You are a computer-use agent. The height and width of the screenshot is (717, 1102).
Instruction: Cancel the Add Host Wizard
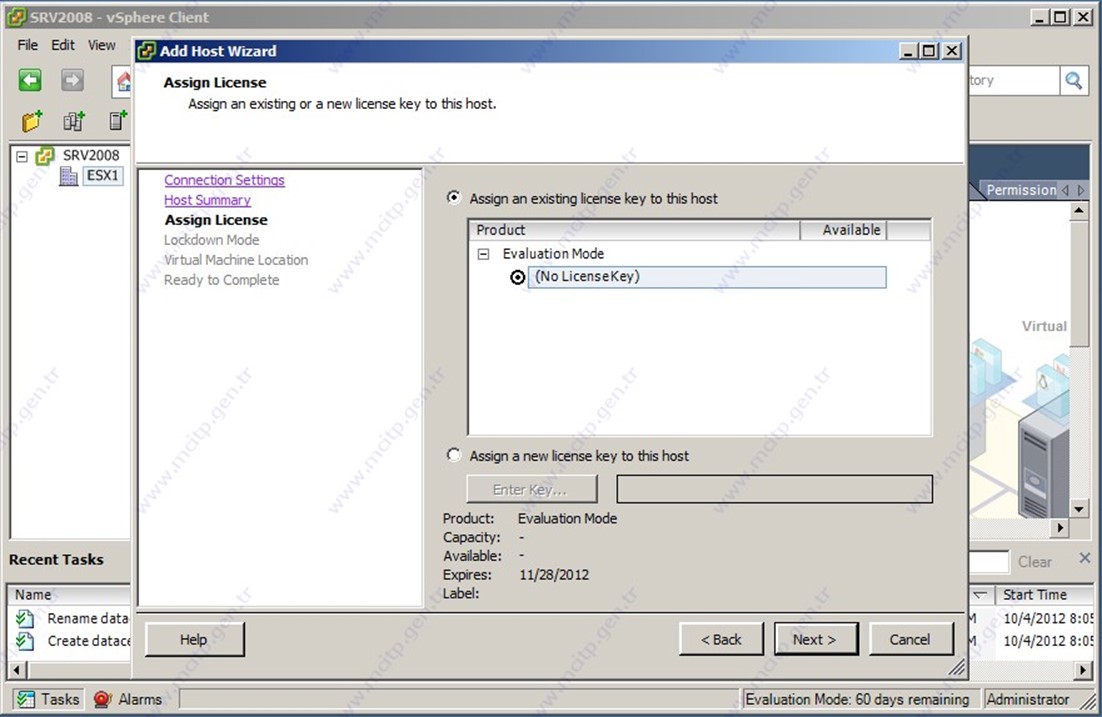click(x=911, y=640)
